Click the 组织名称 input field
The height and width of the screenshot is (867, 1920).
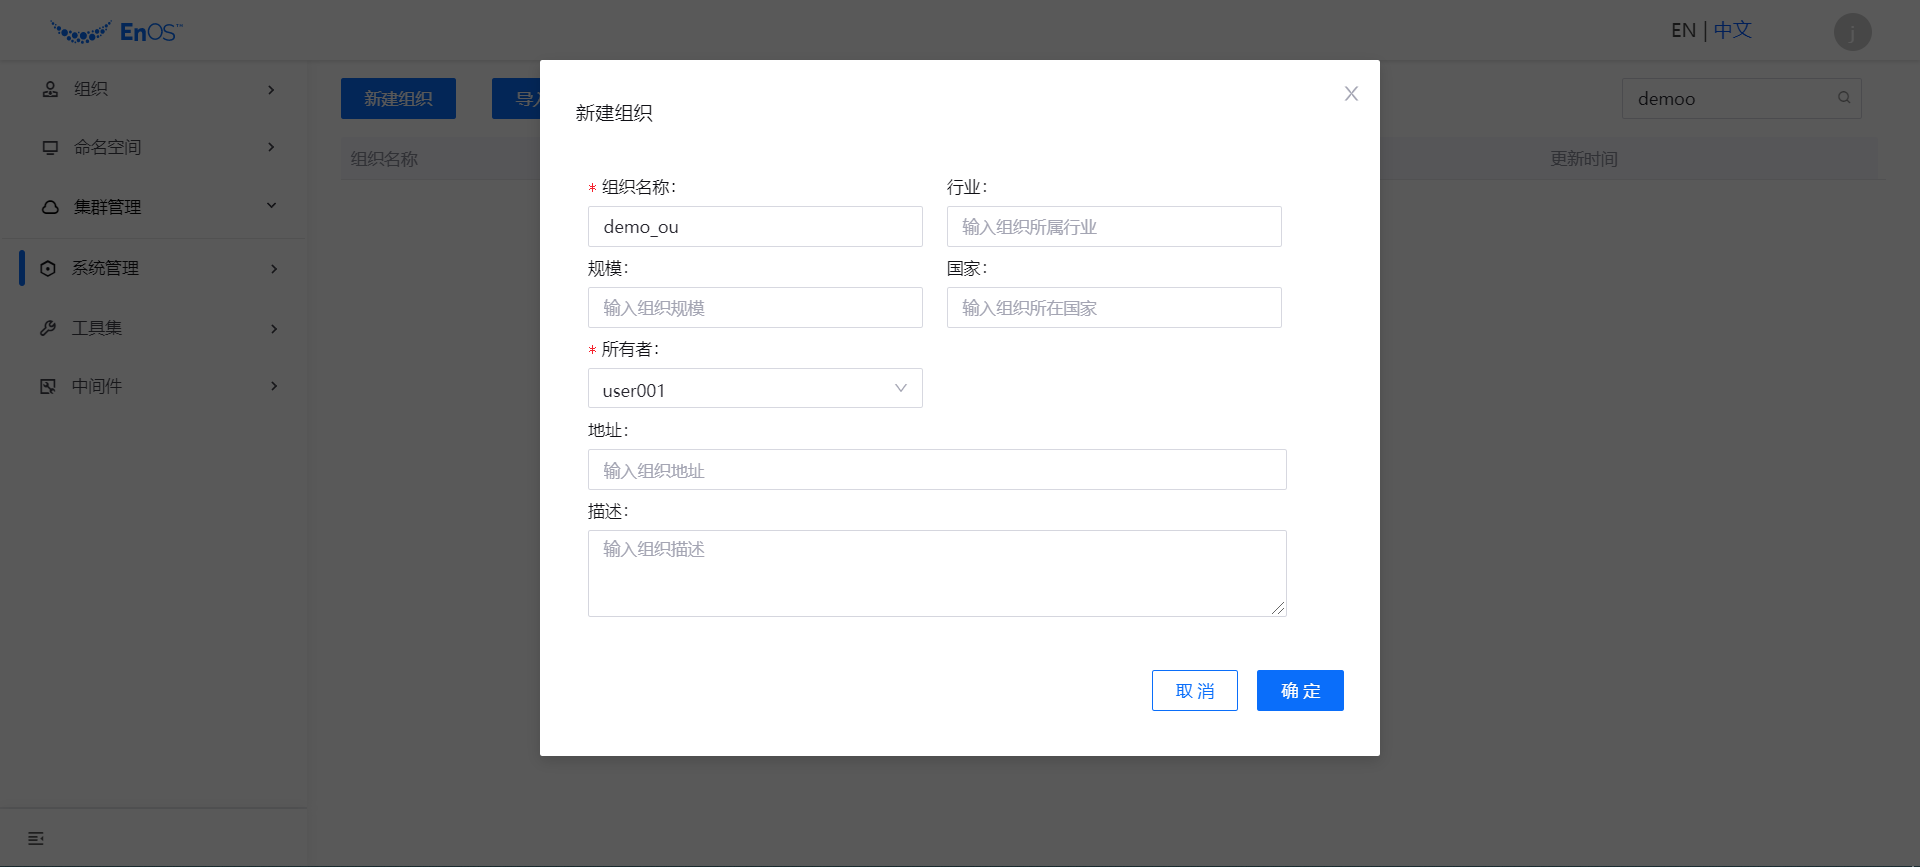coord(755,227)
